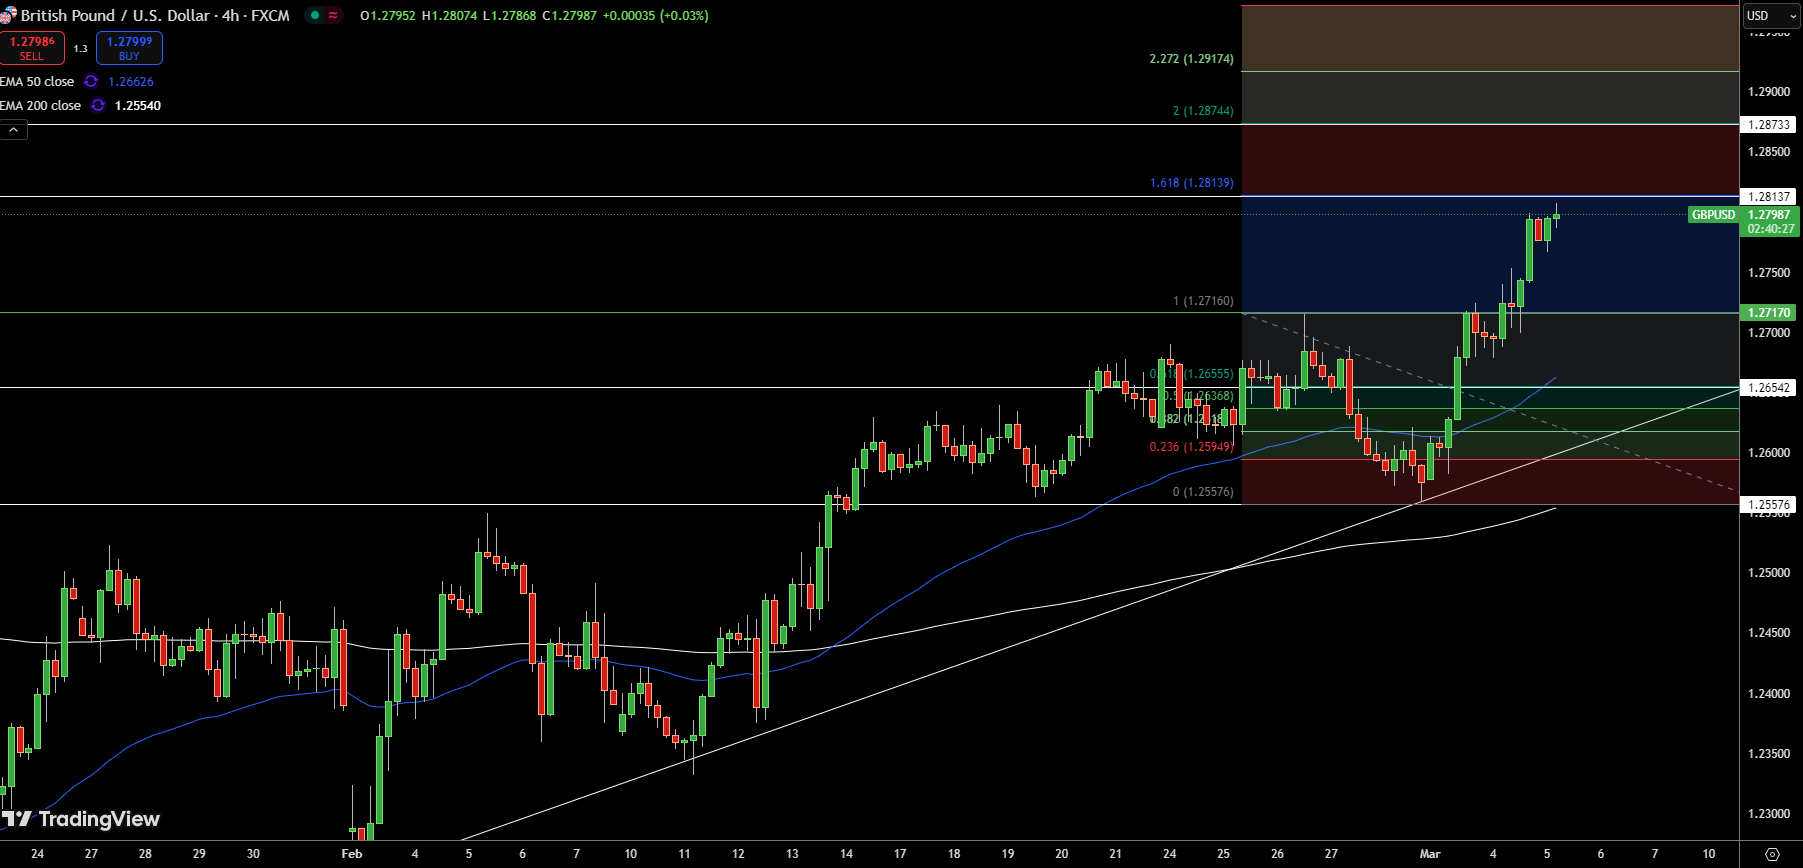Image resolution: width=1803 pixels, height=868 pixels.
Task: Select the EMA 200 close indicator label
Action: coord(40,106)
